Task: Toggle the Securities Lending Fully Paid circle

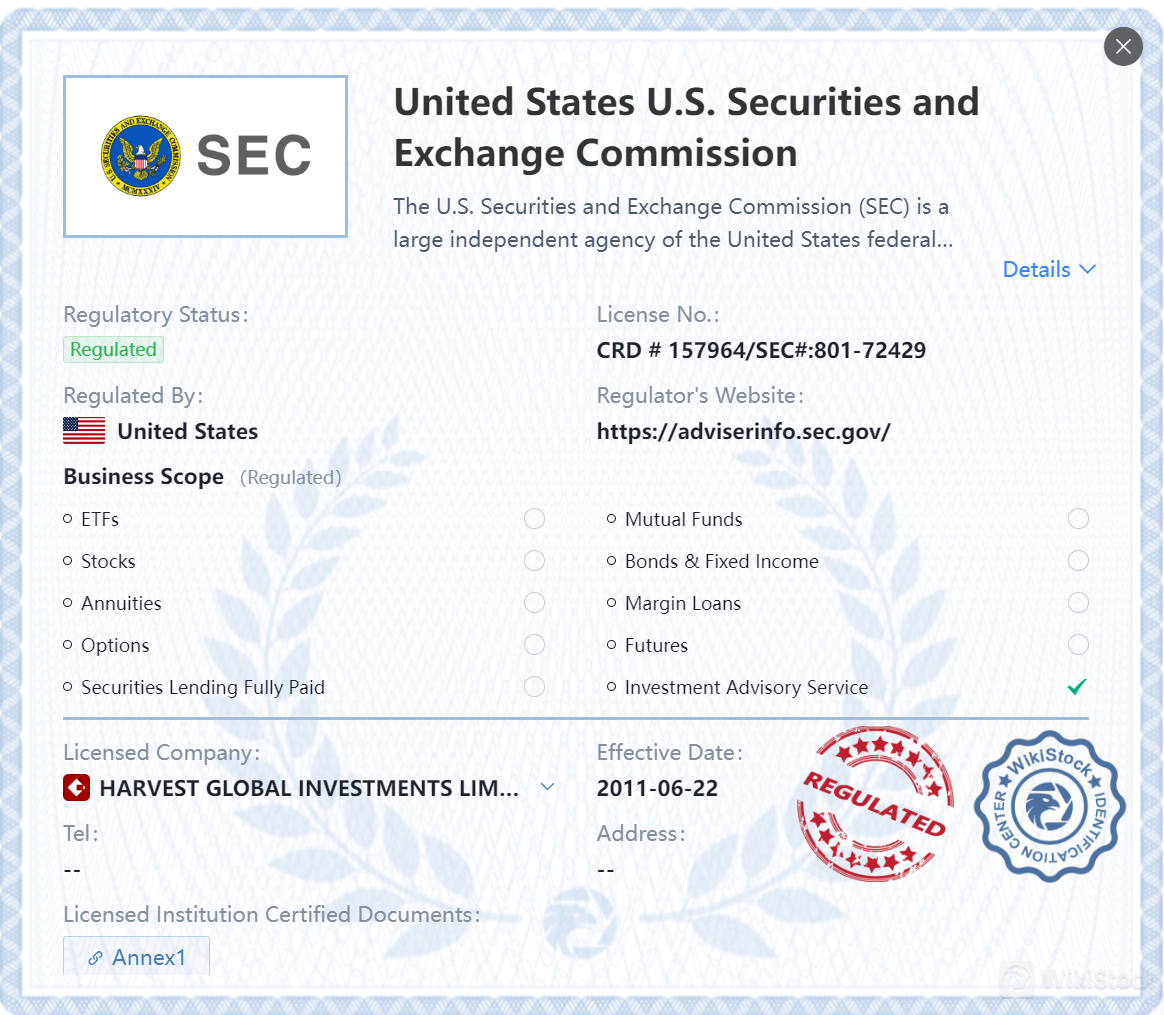Action: (x=534, y=687)
